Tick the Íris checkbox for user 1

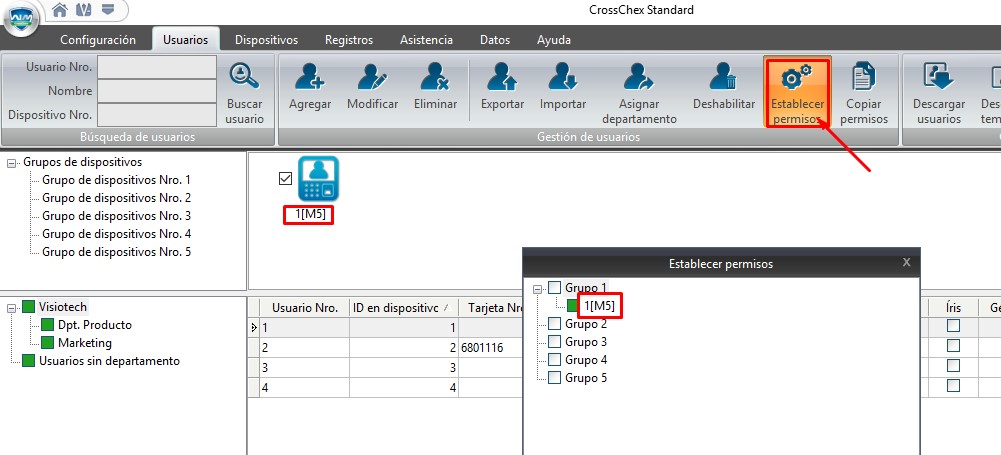coord(953,326)
